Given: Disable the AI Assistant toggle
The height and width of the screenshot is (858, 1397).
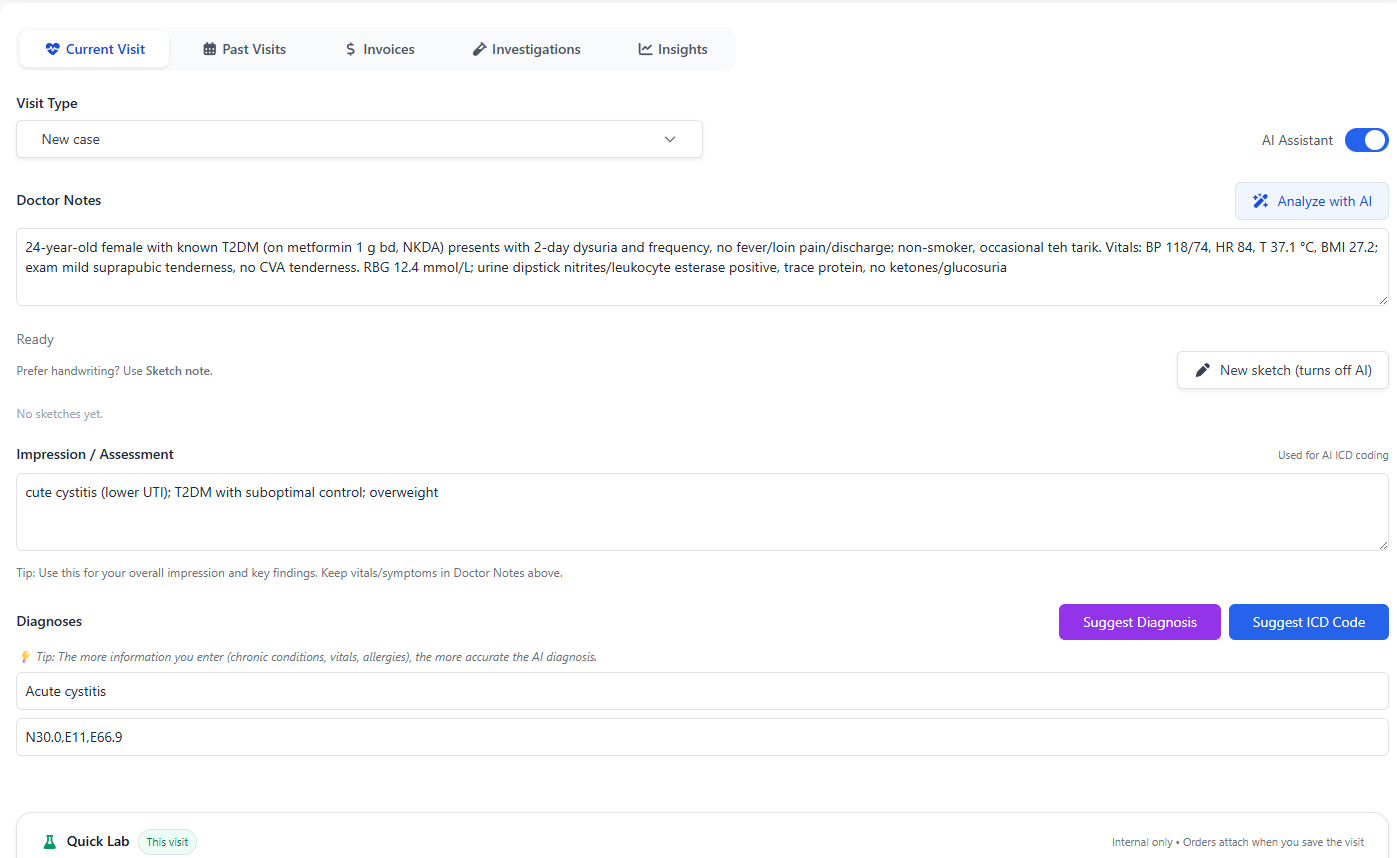Looking at the screenshot, I should click(1366, 140).
